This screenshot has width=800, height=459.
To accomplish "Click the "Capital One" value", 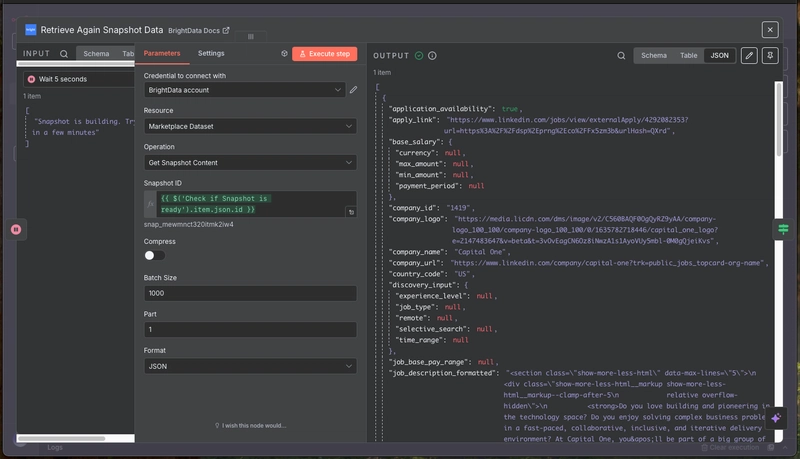I will point(481,252).
